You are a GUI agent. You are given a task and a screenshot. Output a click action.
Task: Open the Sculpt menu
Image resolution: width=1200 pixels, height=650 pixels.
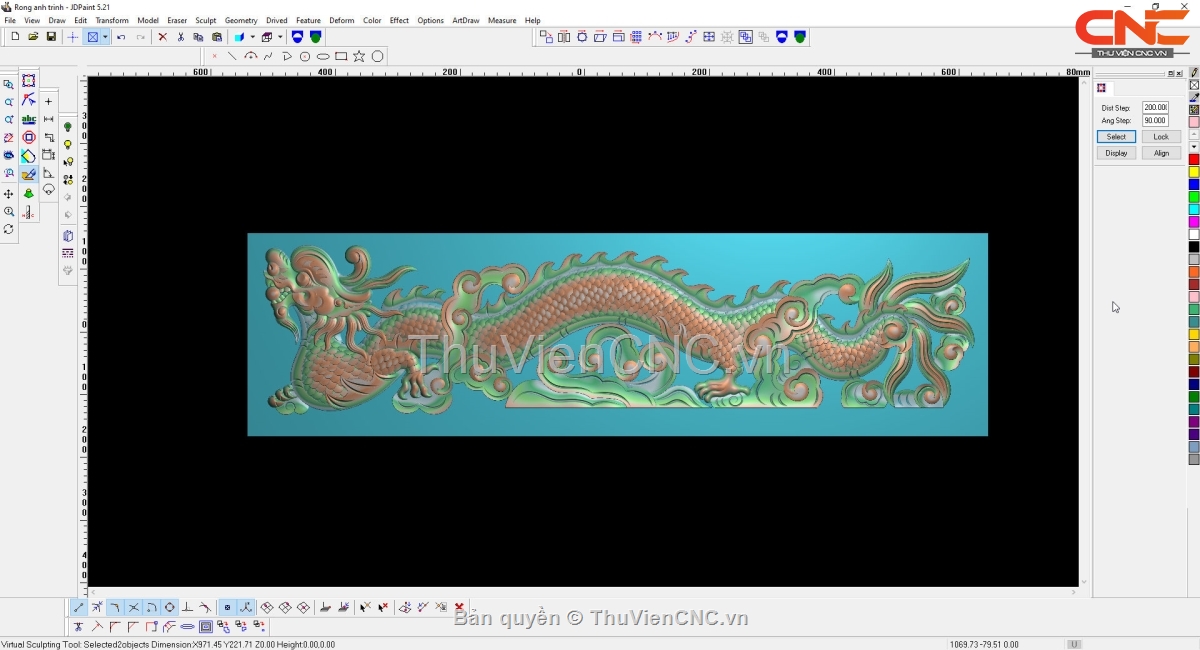[x=205, y=20]
